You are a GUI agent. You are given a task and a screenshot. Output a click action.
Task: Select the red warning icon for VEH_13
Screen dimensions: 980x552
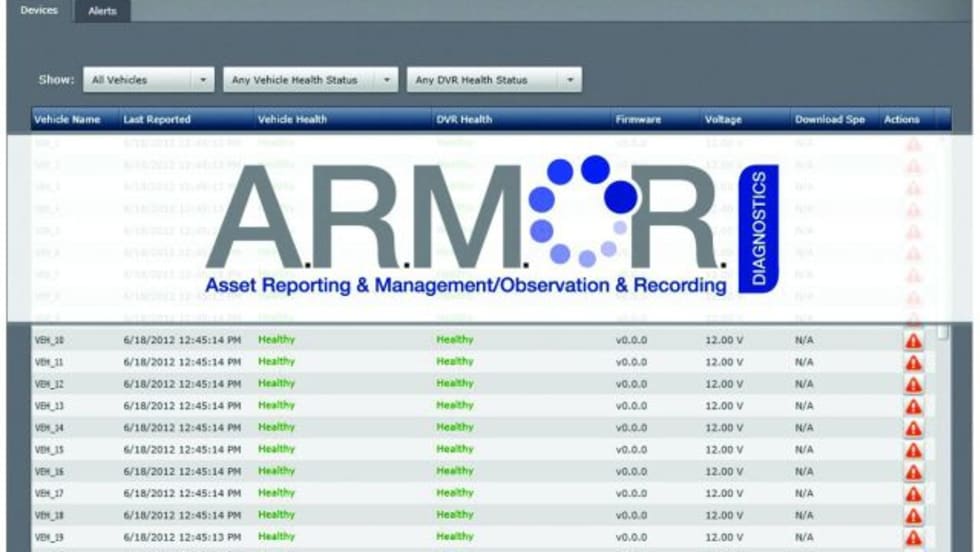pyautogui.click(x=913, y=407)
